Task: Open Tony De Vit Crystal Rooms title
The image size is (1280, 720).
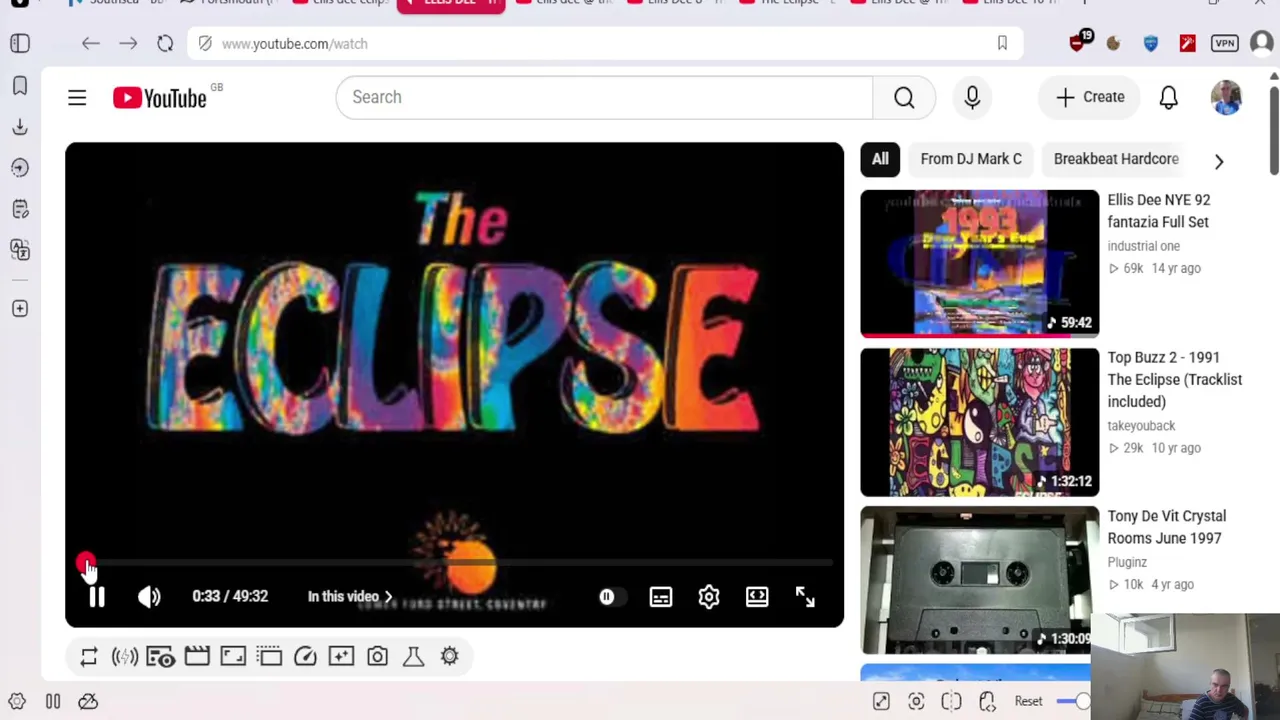Action: (1166, 527)
